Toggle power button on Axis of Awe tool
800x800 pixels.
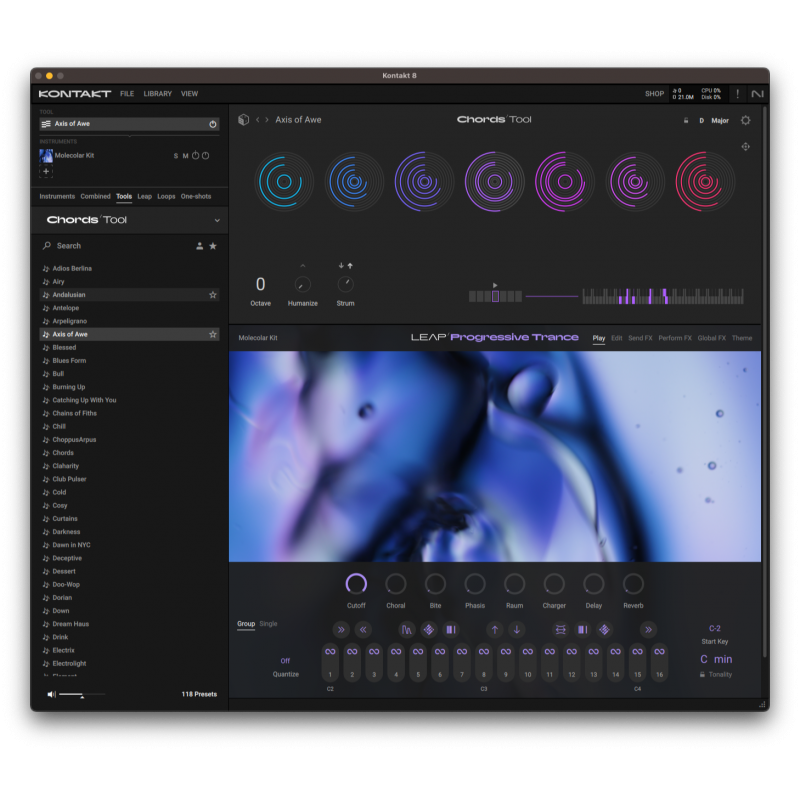click(x=213, y=124)
